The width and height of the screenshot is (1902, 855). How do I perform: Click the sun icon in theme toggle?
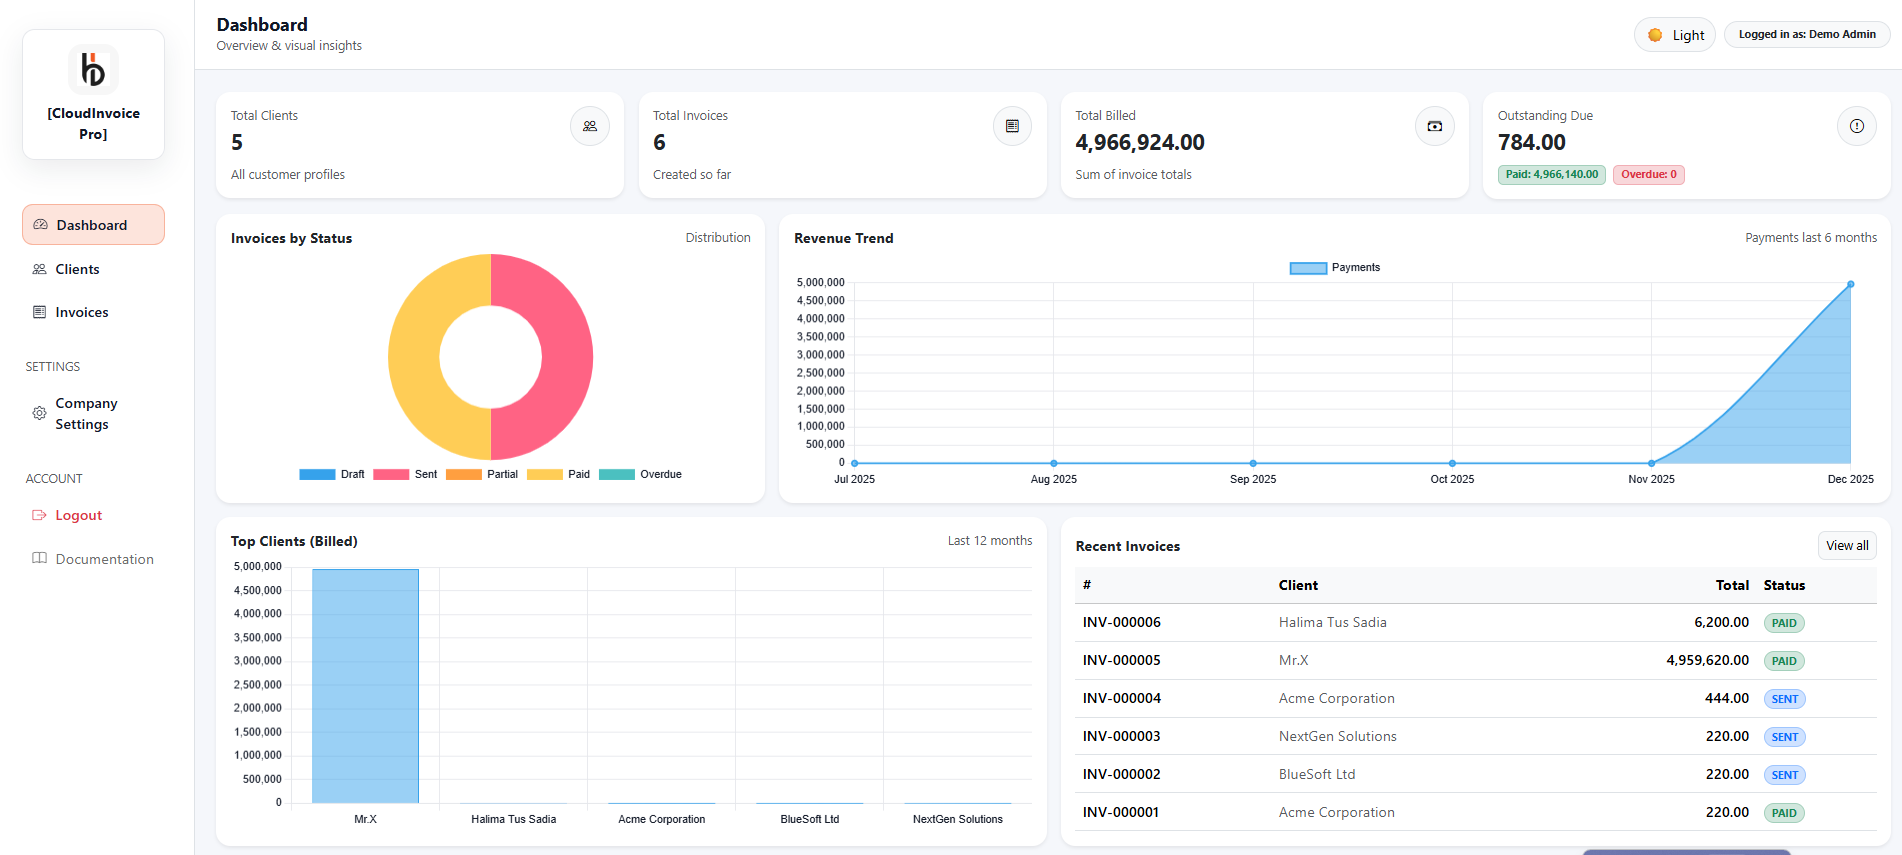pyautogui.click(x=1655, y=35)
